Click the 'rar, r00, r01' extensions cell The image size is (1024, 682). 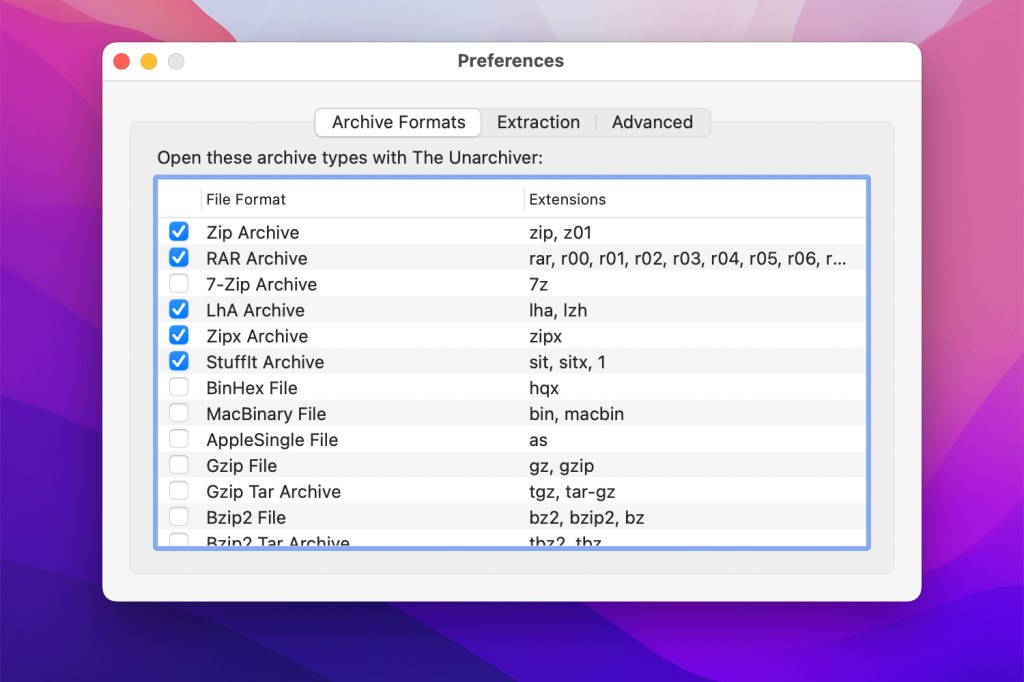coord(688,259)
